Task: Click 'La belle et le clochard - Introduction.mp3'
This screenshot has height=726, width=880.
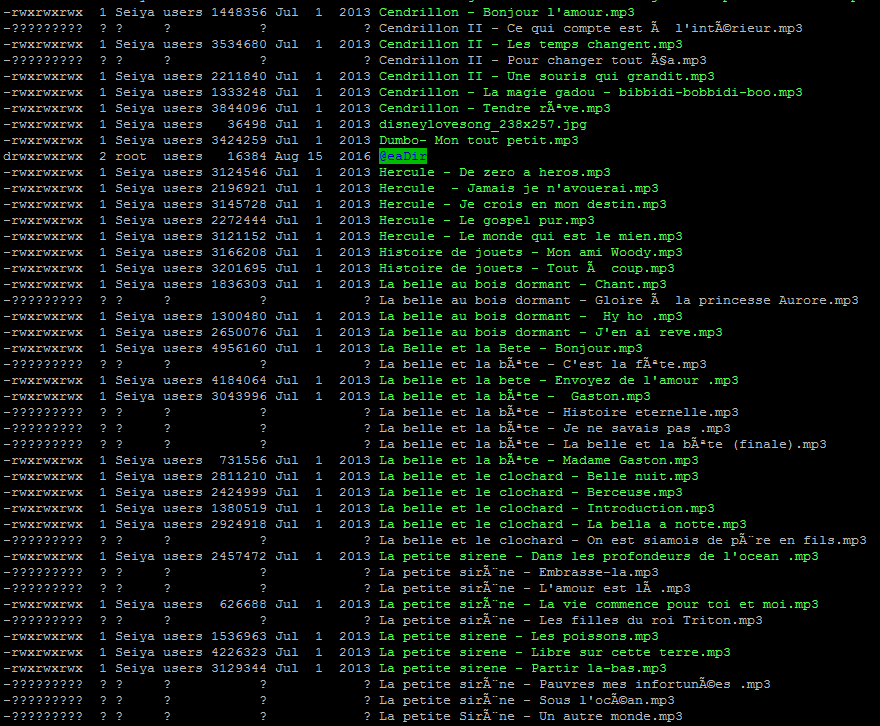Action: pyautogui.click(x=547, y=508)
